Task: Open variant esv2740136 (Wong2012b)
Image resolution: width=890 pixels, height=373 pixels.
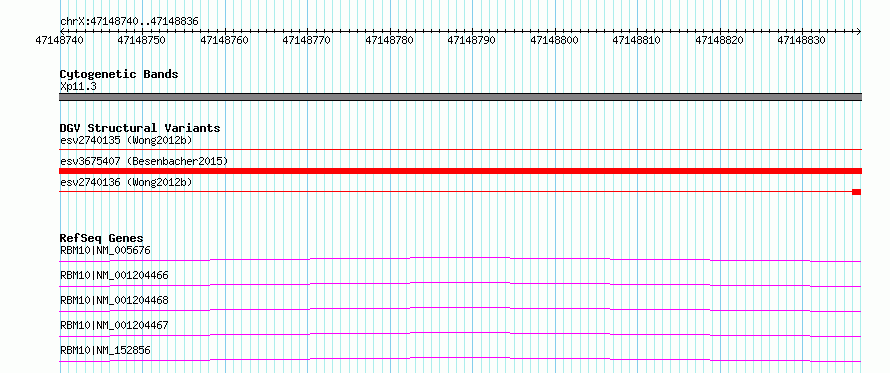Action: (x=126, y=183)
